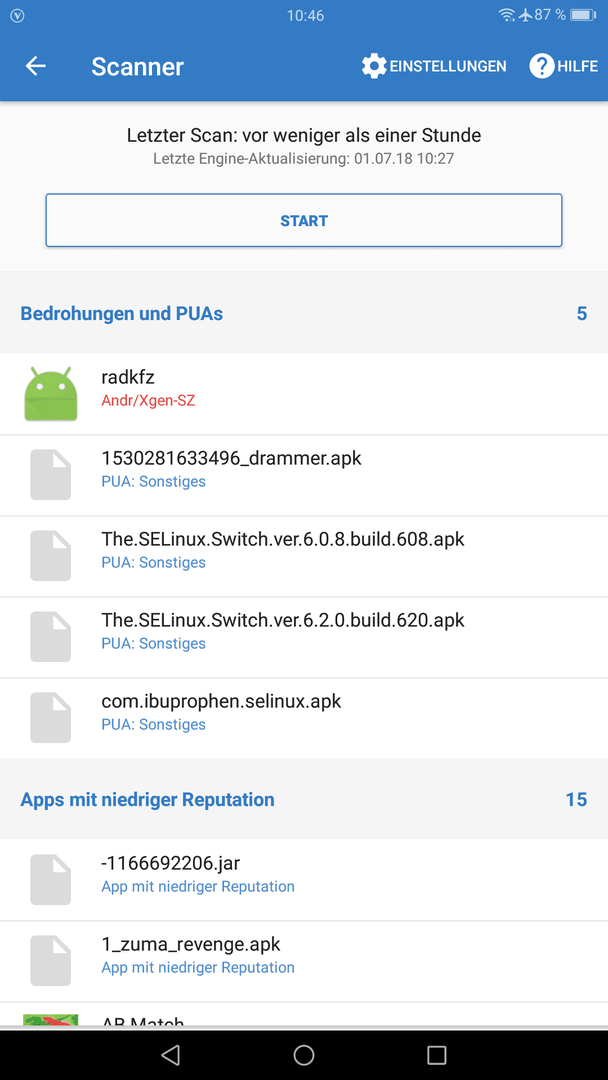This screenshot has height=1080, width=608.
Task: Start a new scan with START button
Action: (x=304, y=220)
